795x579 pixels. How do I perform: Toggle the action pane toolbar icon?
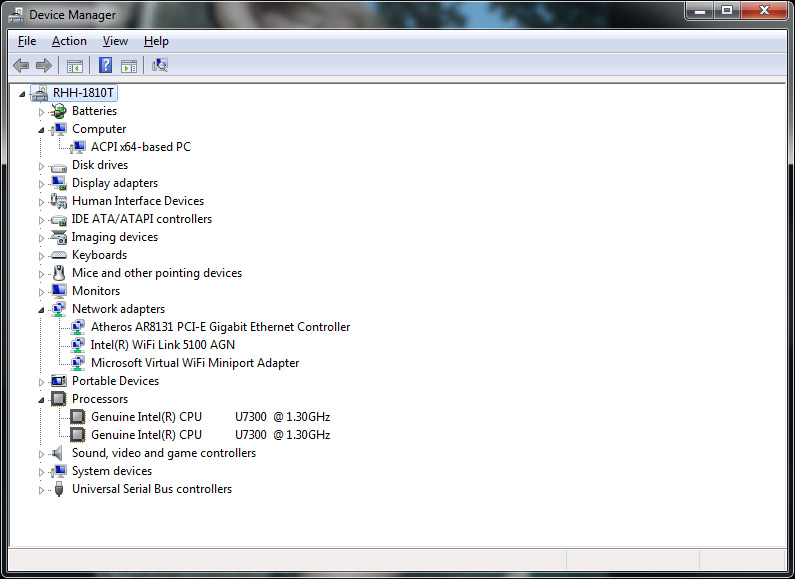[129, 65]
